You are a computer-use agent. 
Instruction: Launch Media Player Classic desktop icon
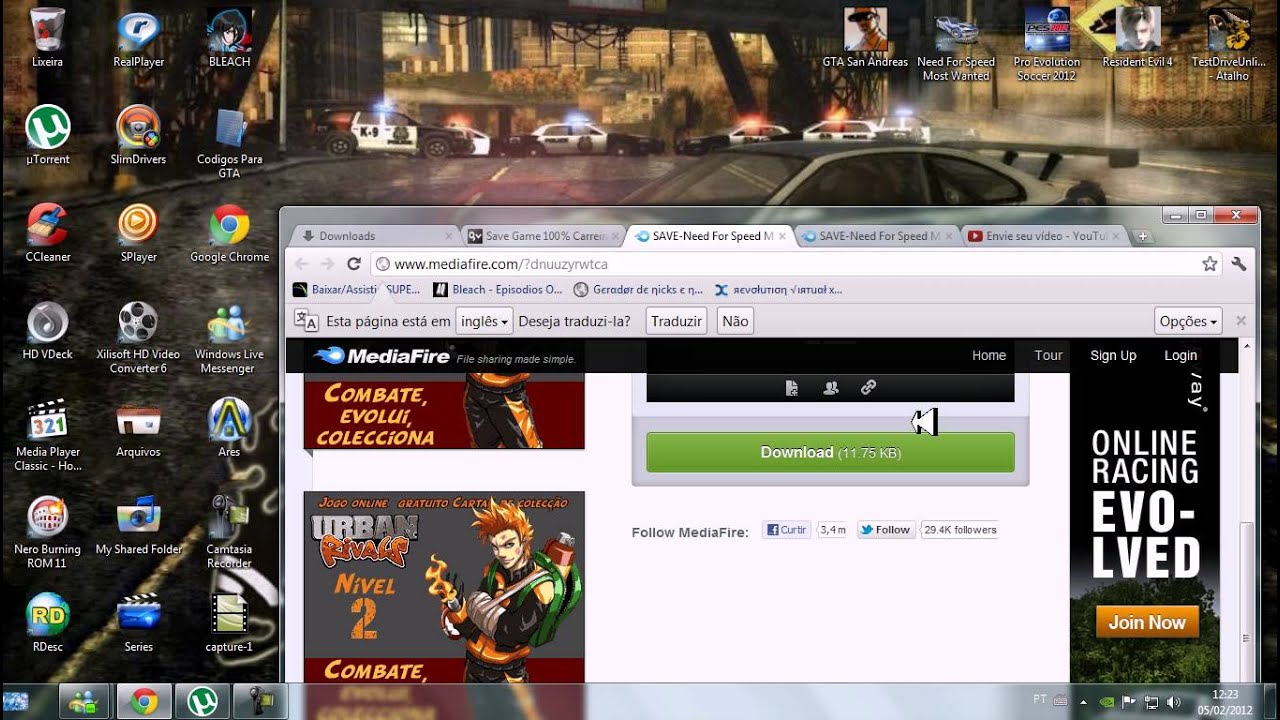click(x=47, y=434)
